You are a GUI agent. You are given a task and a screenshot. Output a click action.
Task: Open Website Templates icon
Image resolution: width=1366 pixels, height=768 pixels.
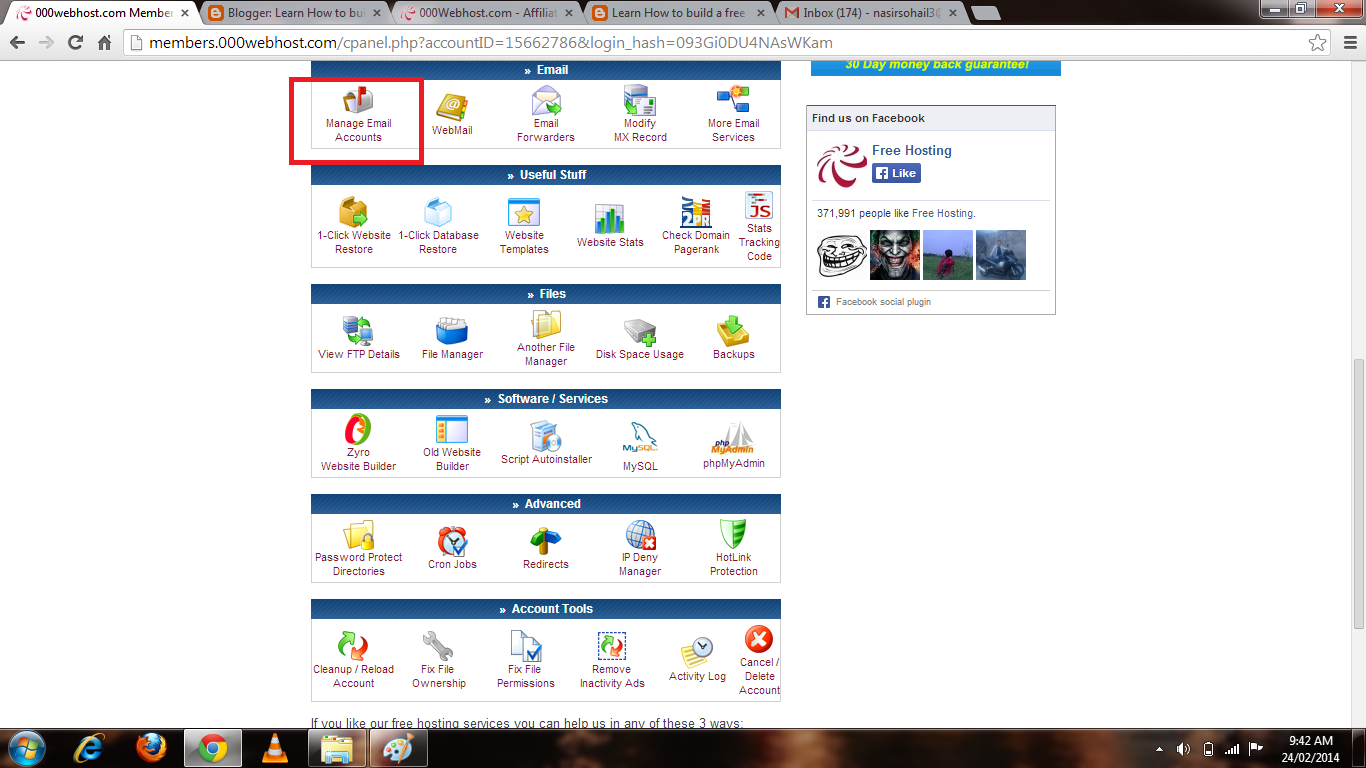tap(524, 212)
